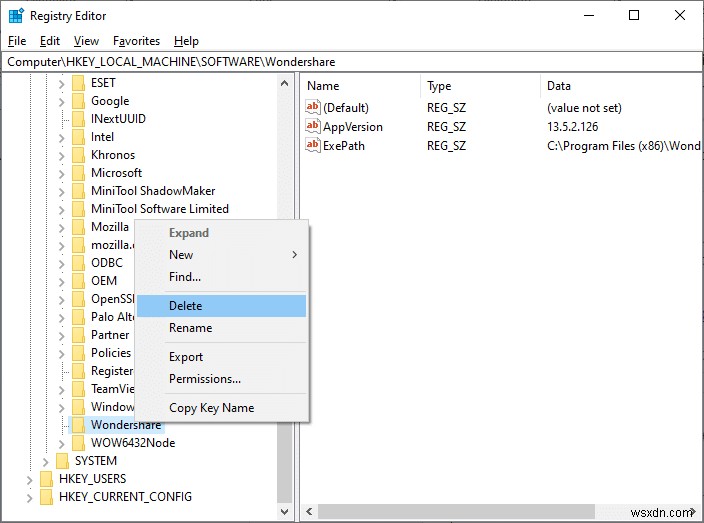The height and width of the screenshot is (523, 704).
Task: Click the Registry Editor app icon in title bar
Action: (16, 16)
